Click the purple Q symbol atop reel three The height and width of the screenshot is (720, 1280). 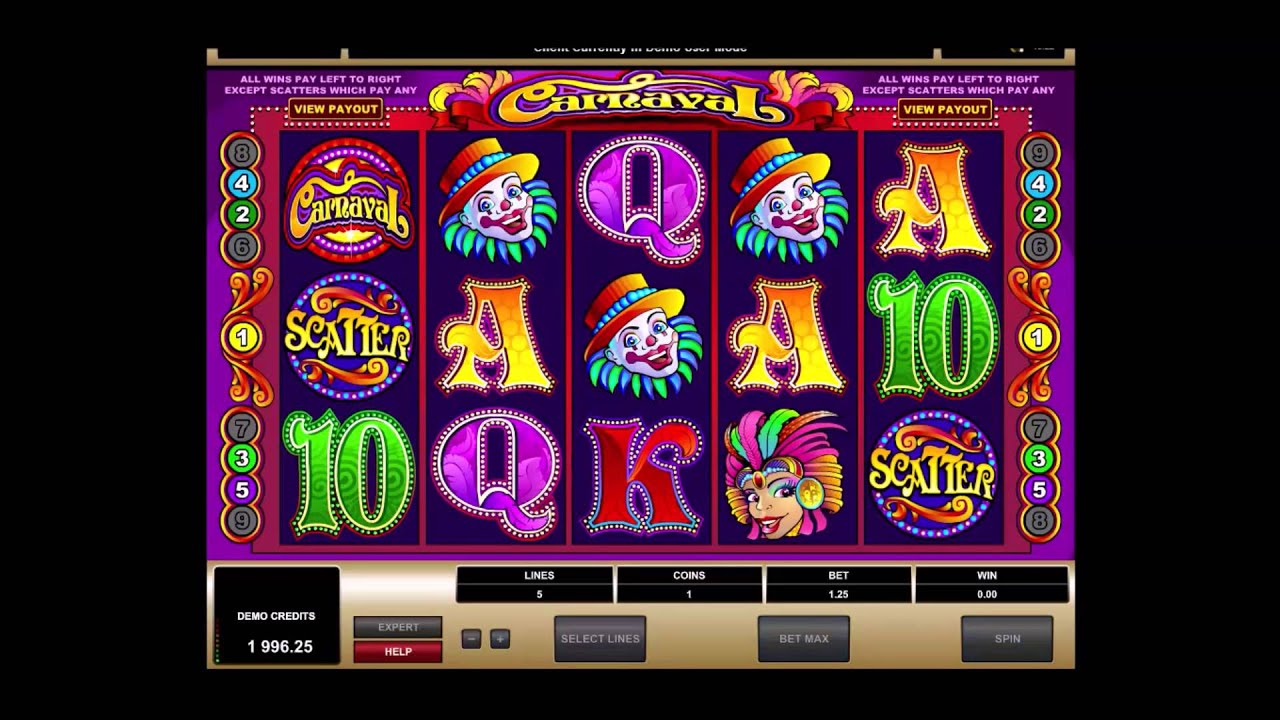(641, 200)
